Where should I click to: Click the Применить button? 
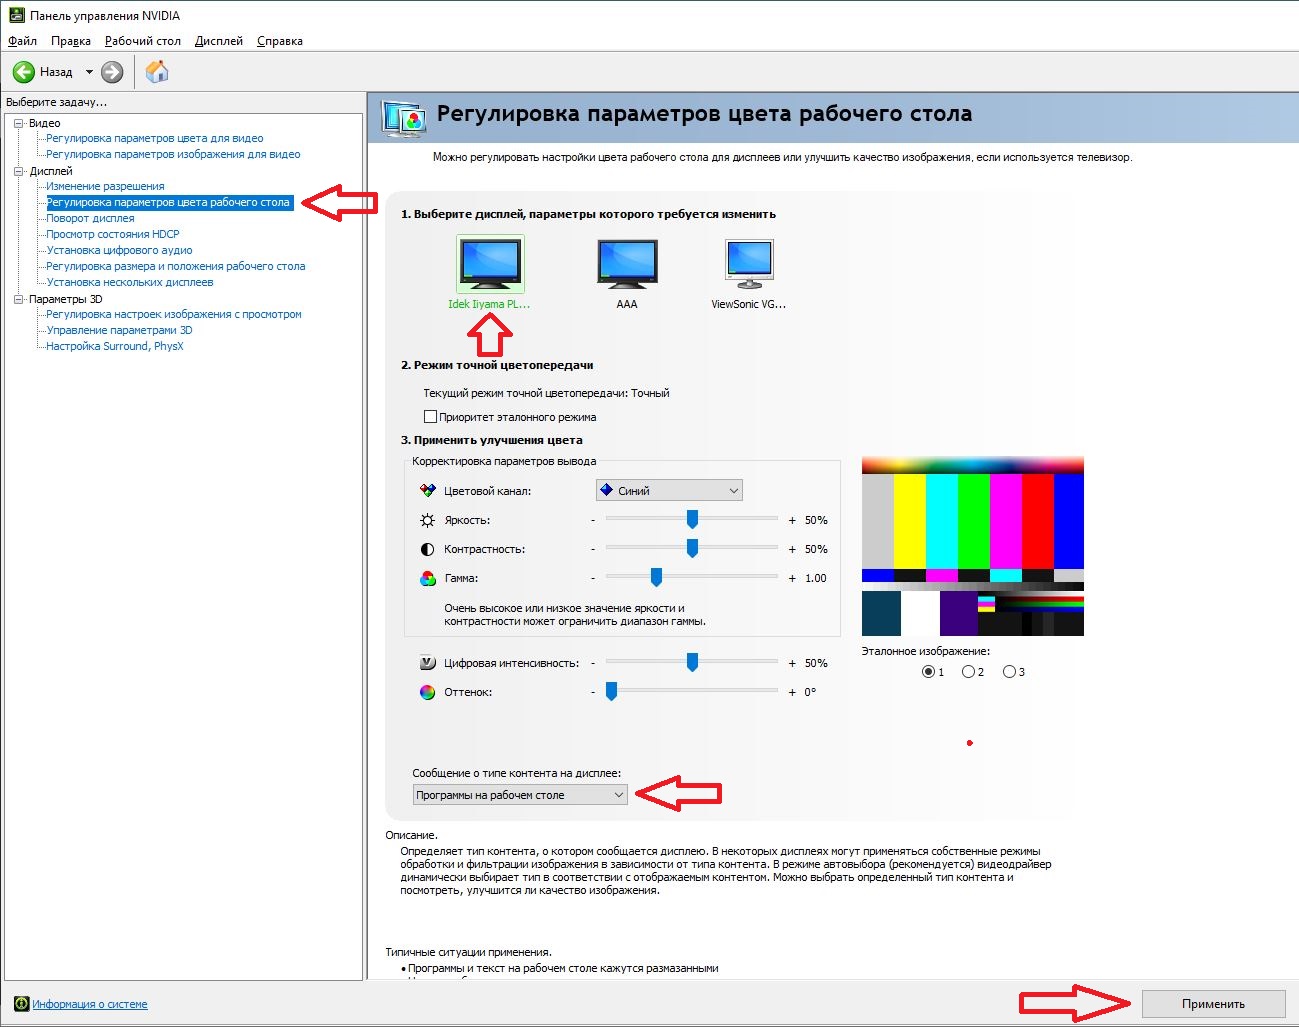pyautogui.click(x=1213, y=1004)
